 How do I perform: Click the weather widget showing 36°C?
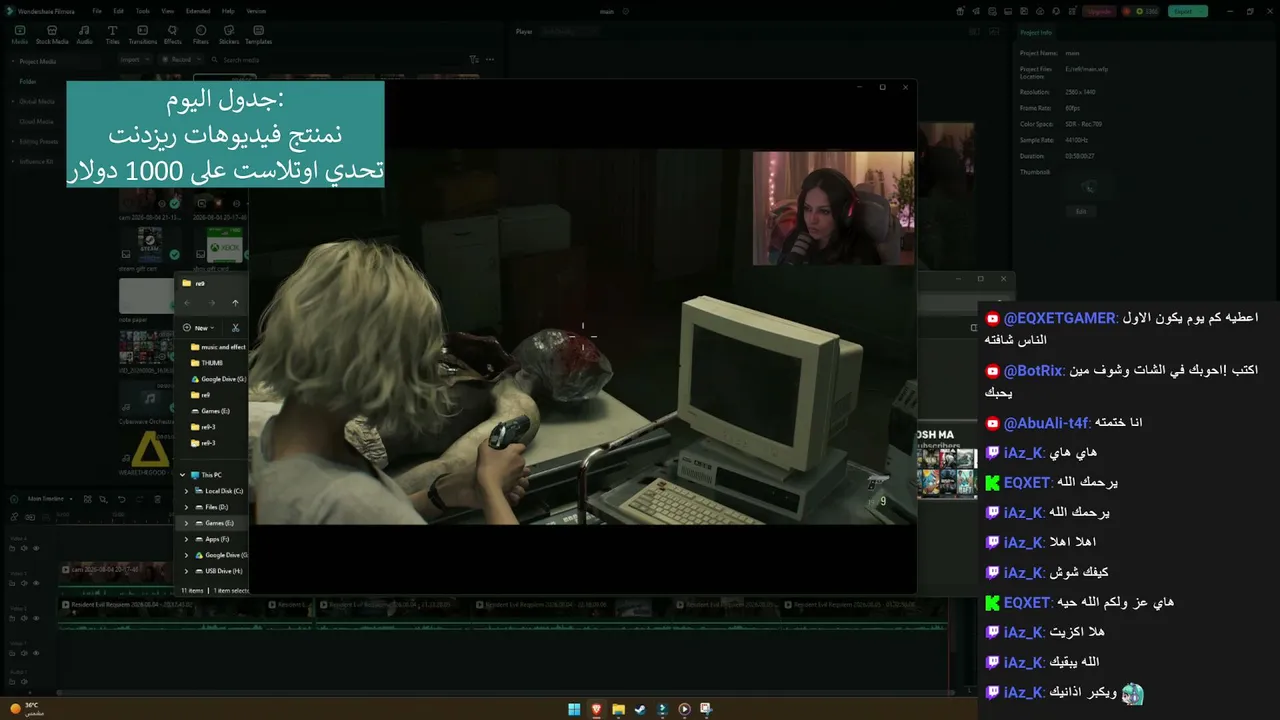click(25, 708)
